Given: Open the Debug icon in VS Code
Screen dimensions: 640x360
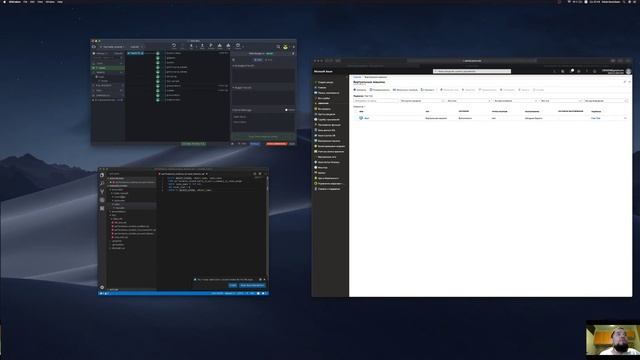Looking at the screenshot, I should pyautogui.click(x=102, y=200).
